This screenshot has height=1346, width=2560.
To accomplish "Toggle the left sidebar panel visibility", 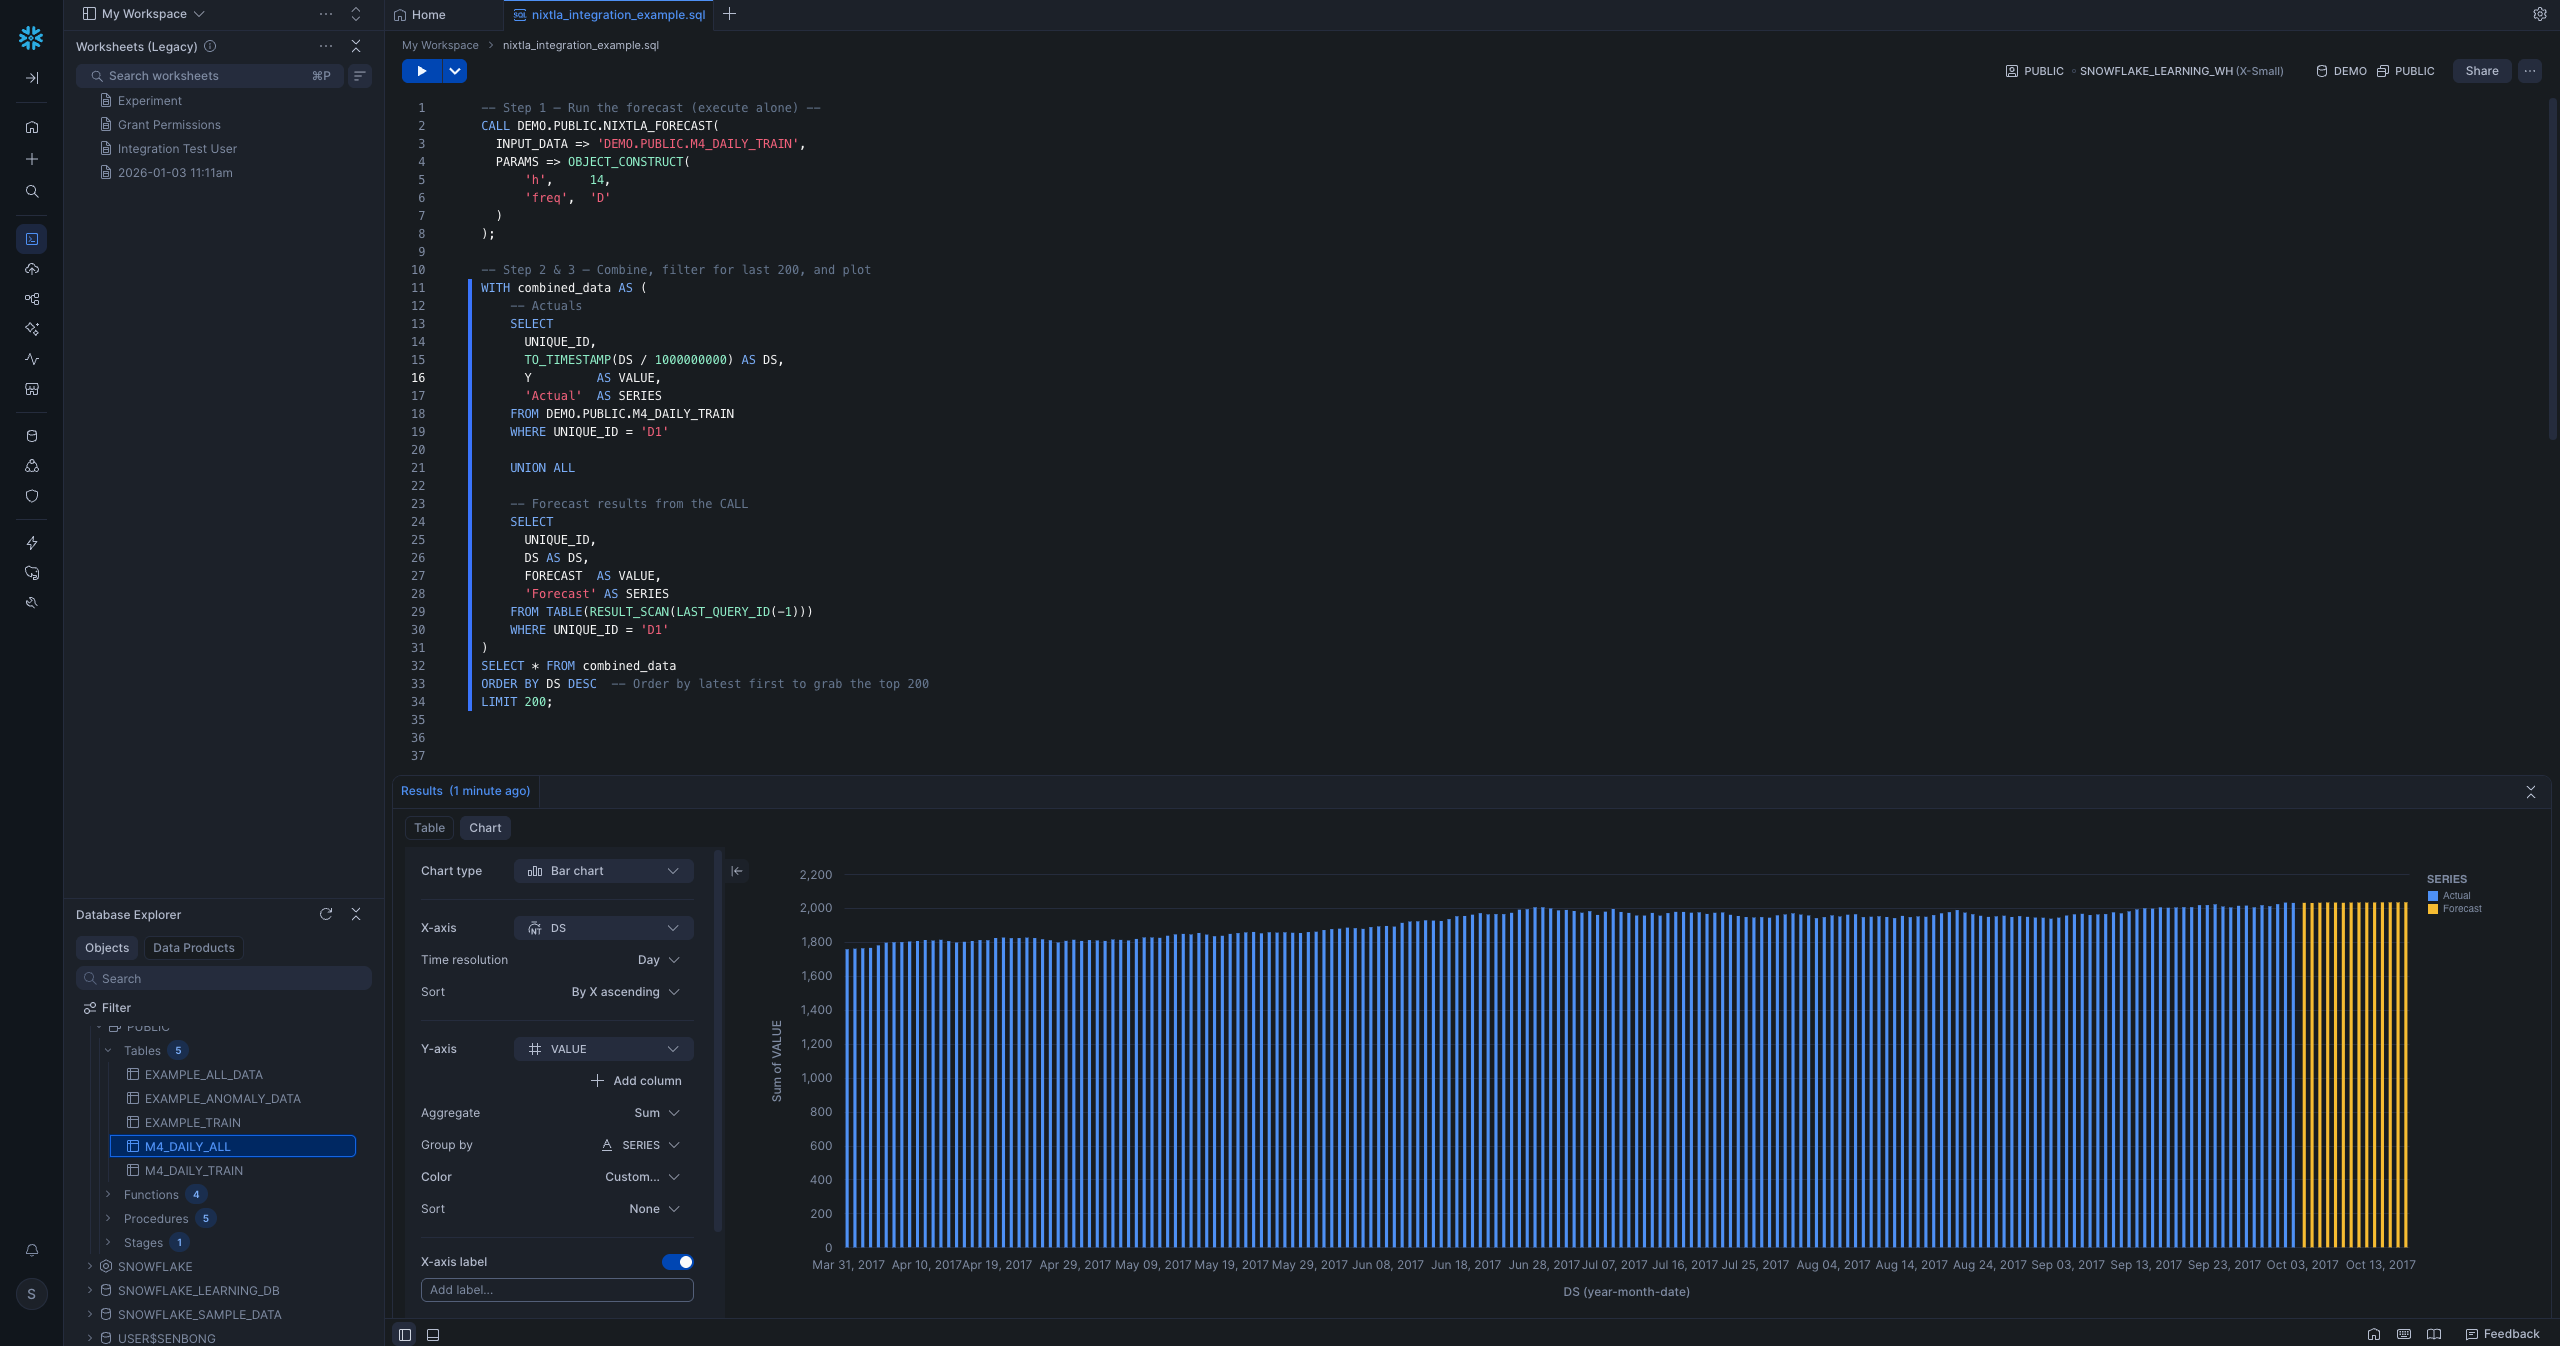I will [405, 1334].
